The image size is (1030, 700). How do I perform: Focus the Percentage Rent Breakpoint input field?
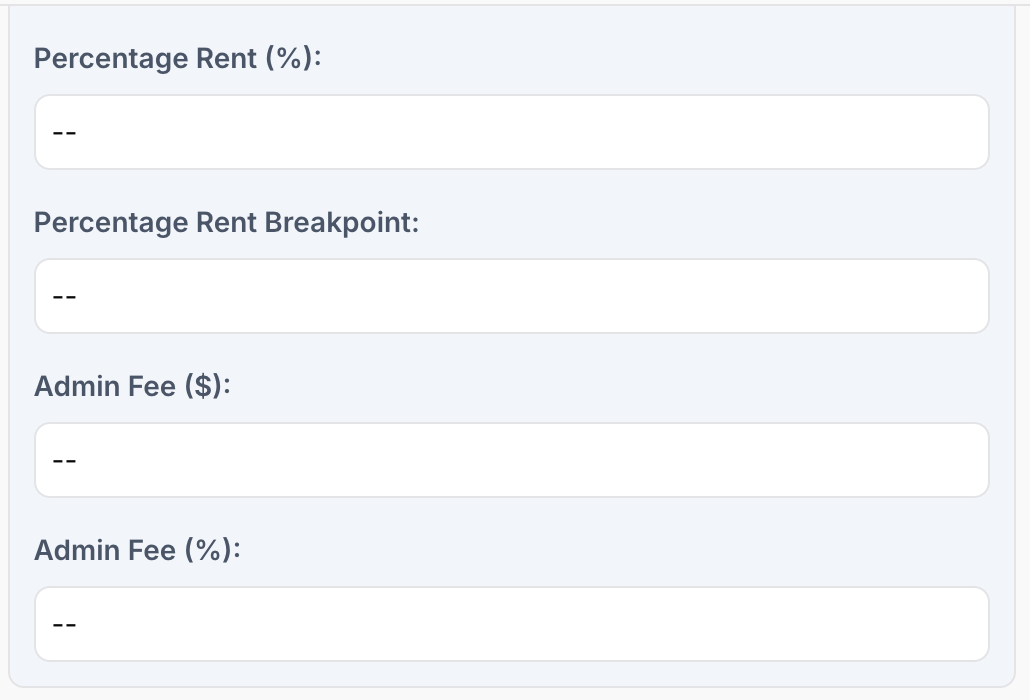[x=511, y=296]
